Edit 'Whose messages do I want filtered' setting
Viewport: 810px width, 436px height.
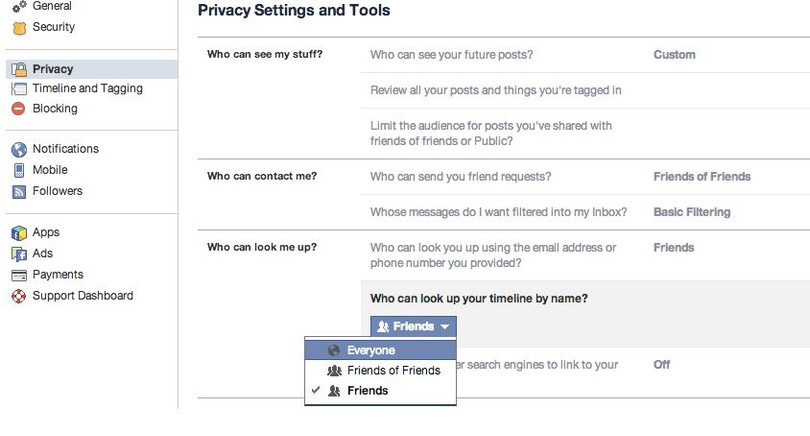coord(498,212)
